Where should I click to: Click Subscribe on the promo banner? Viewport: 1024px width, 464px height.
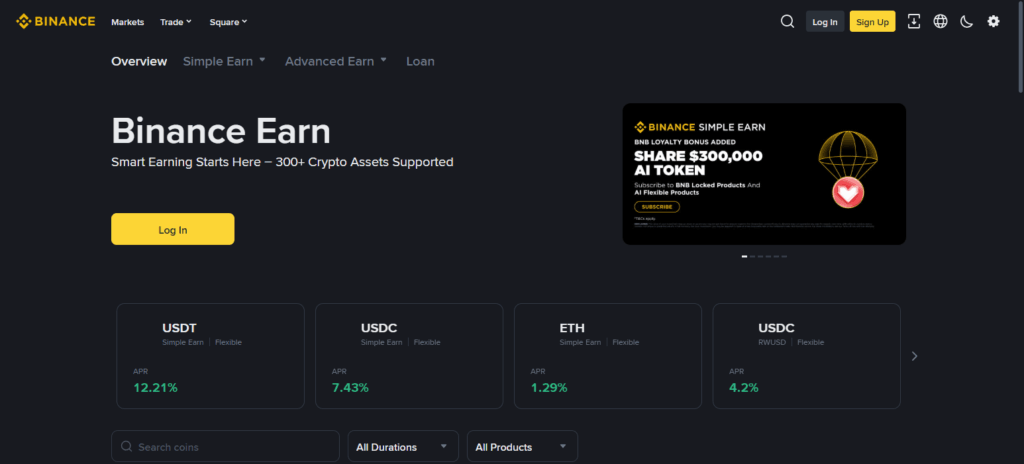pos(656,207)
